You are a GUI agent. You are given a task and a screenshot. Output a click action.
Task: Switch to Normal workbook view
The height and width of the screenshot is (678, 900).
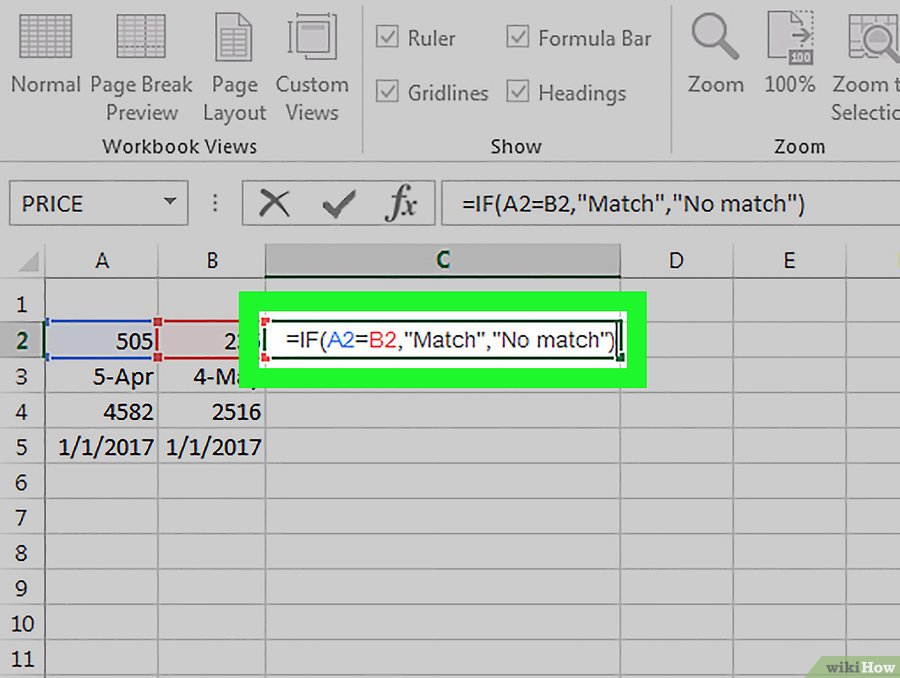pyautogui.click(x=46, y=58)
